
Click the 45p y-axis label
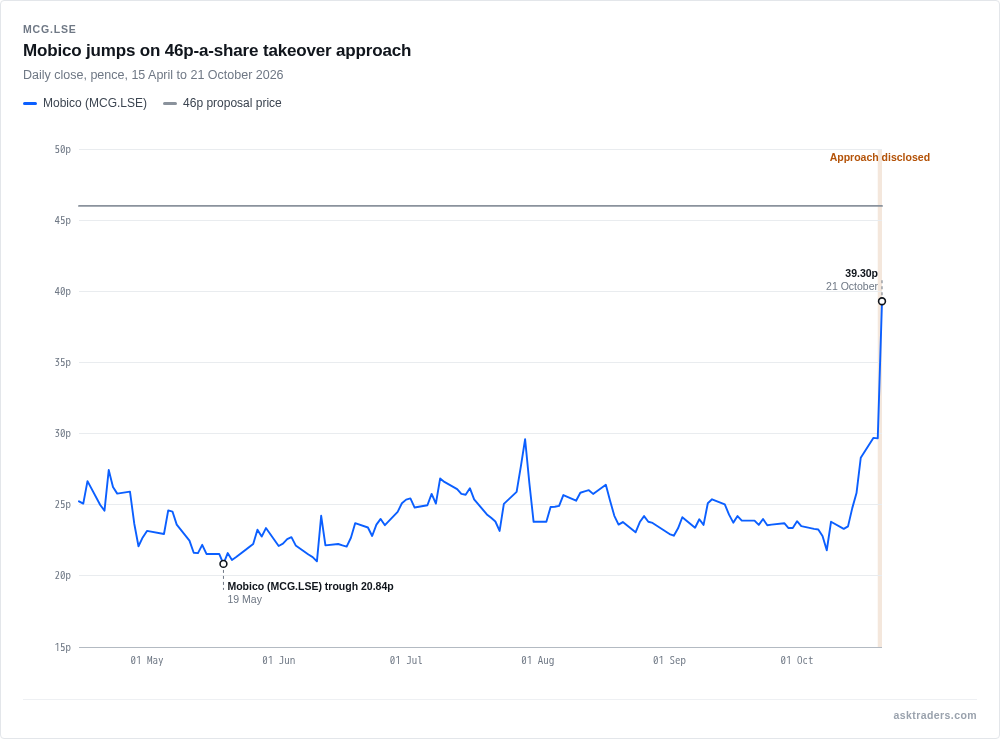62,221
